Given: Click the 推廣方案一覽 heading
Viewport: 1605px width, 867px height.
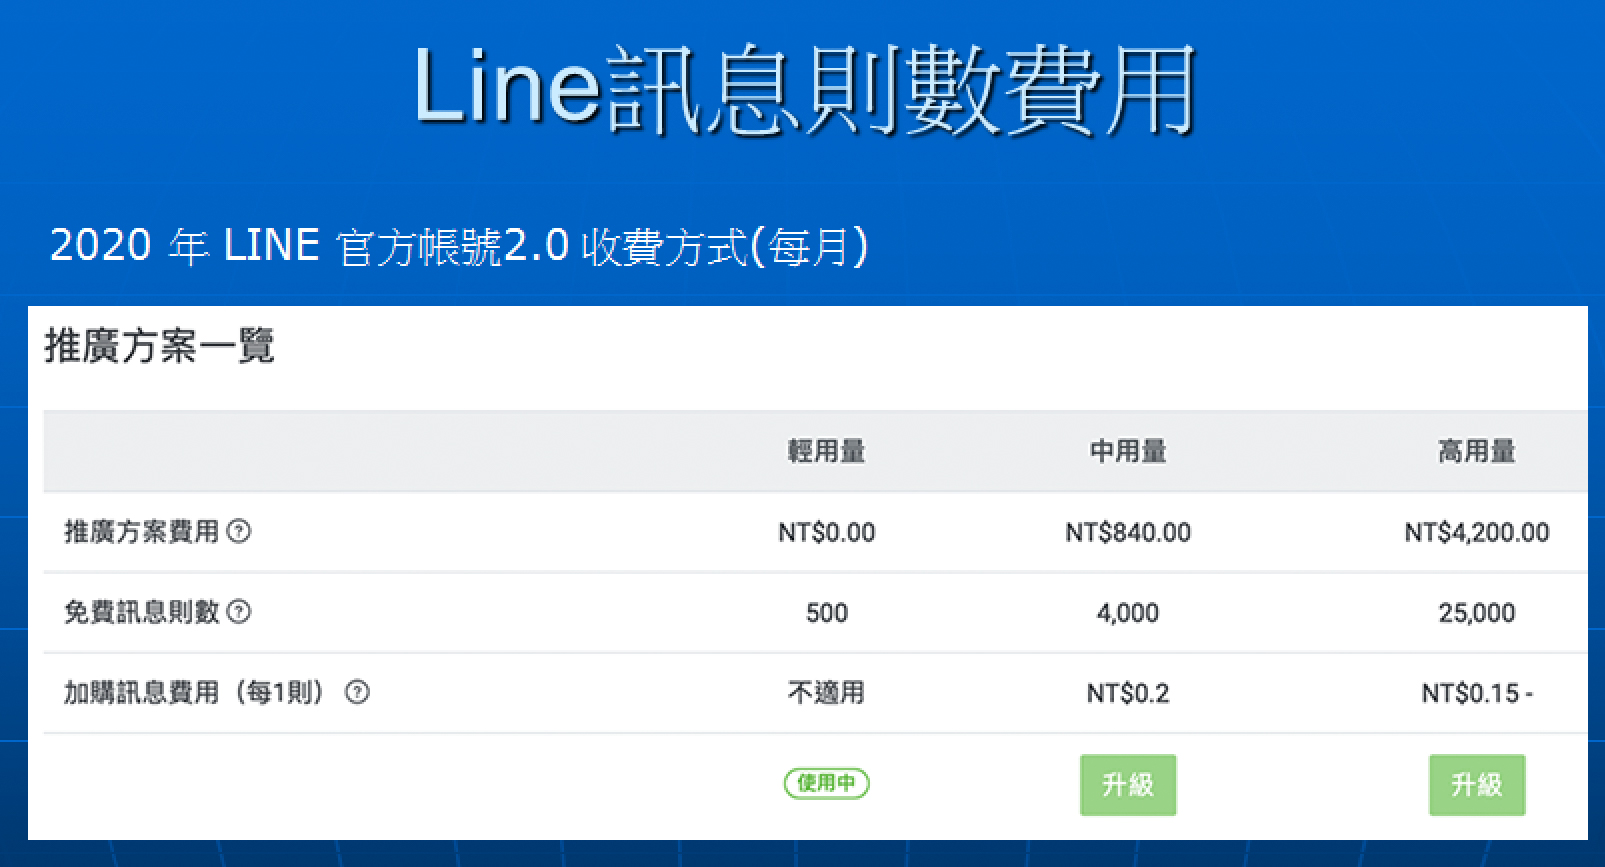Looking at the screenshot, I should pyautogui.click(x=160, y=346).
